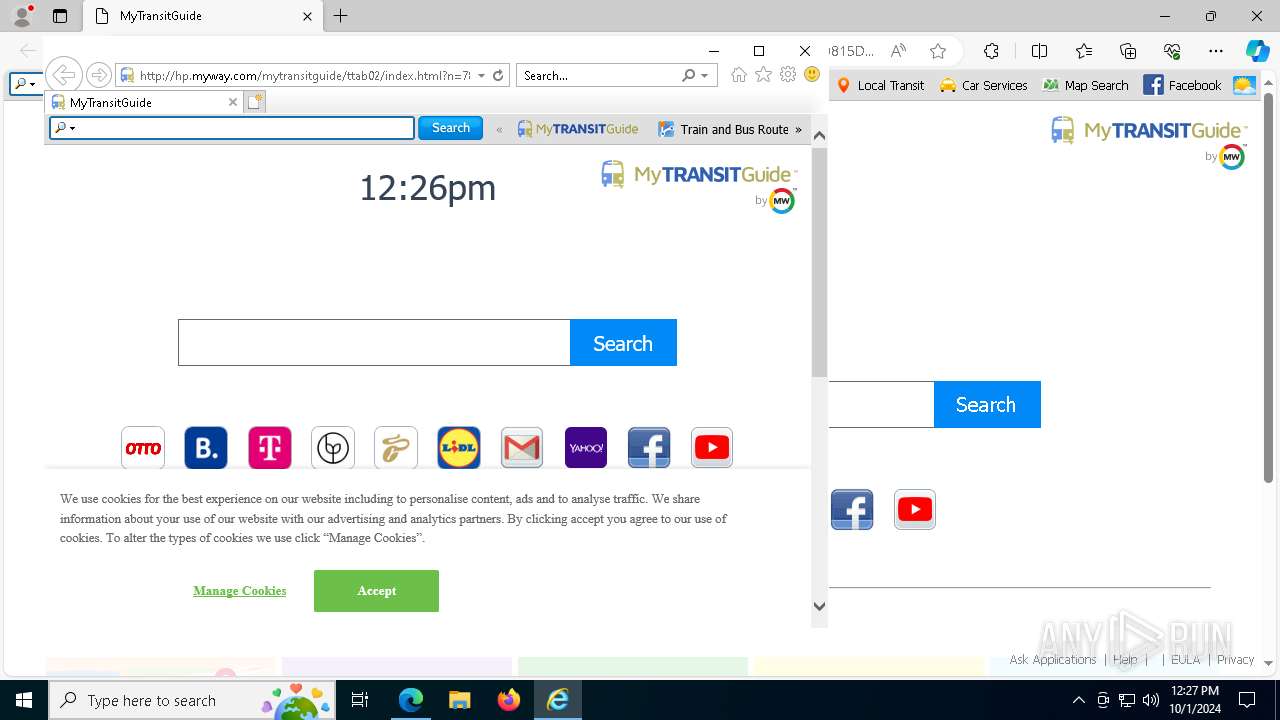Open the T-Mobile shortcut tile
Screen dimensions: 1280x720
coord(270,448)
